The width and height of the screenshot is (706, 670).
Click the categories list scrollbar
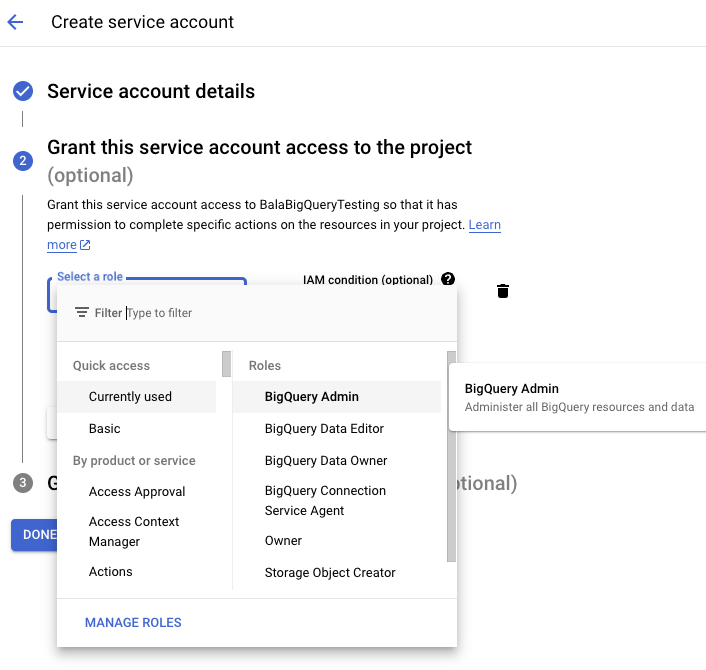(226, 364)
